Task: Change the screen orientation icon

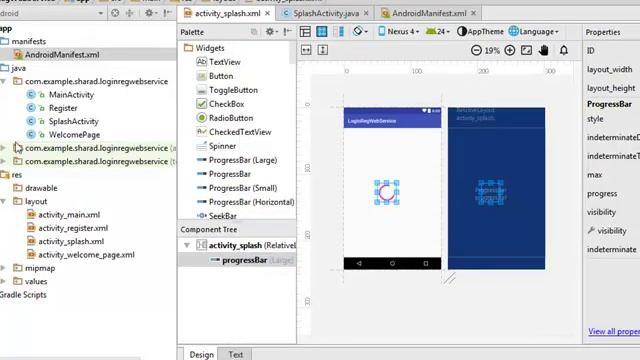Action: (360, 31)
